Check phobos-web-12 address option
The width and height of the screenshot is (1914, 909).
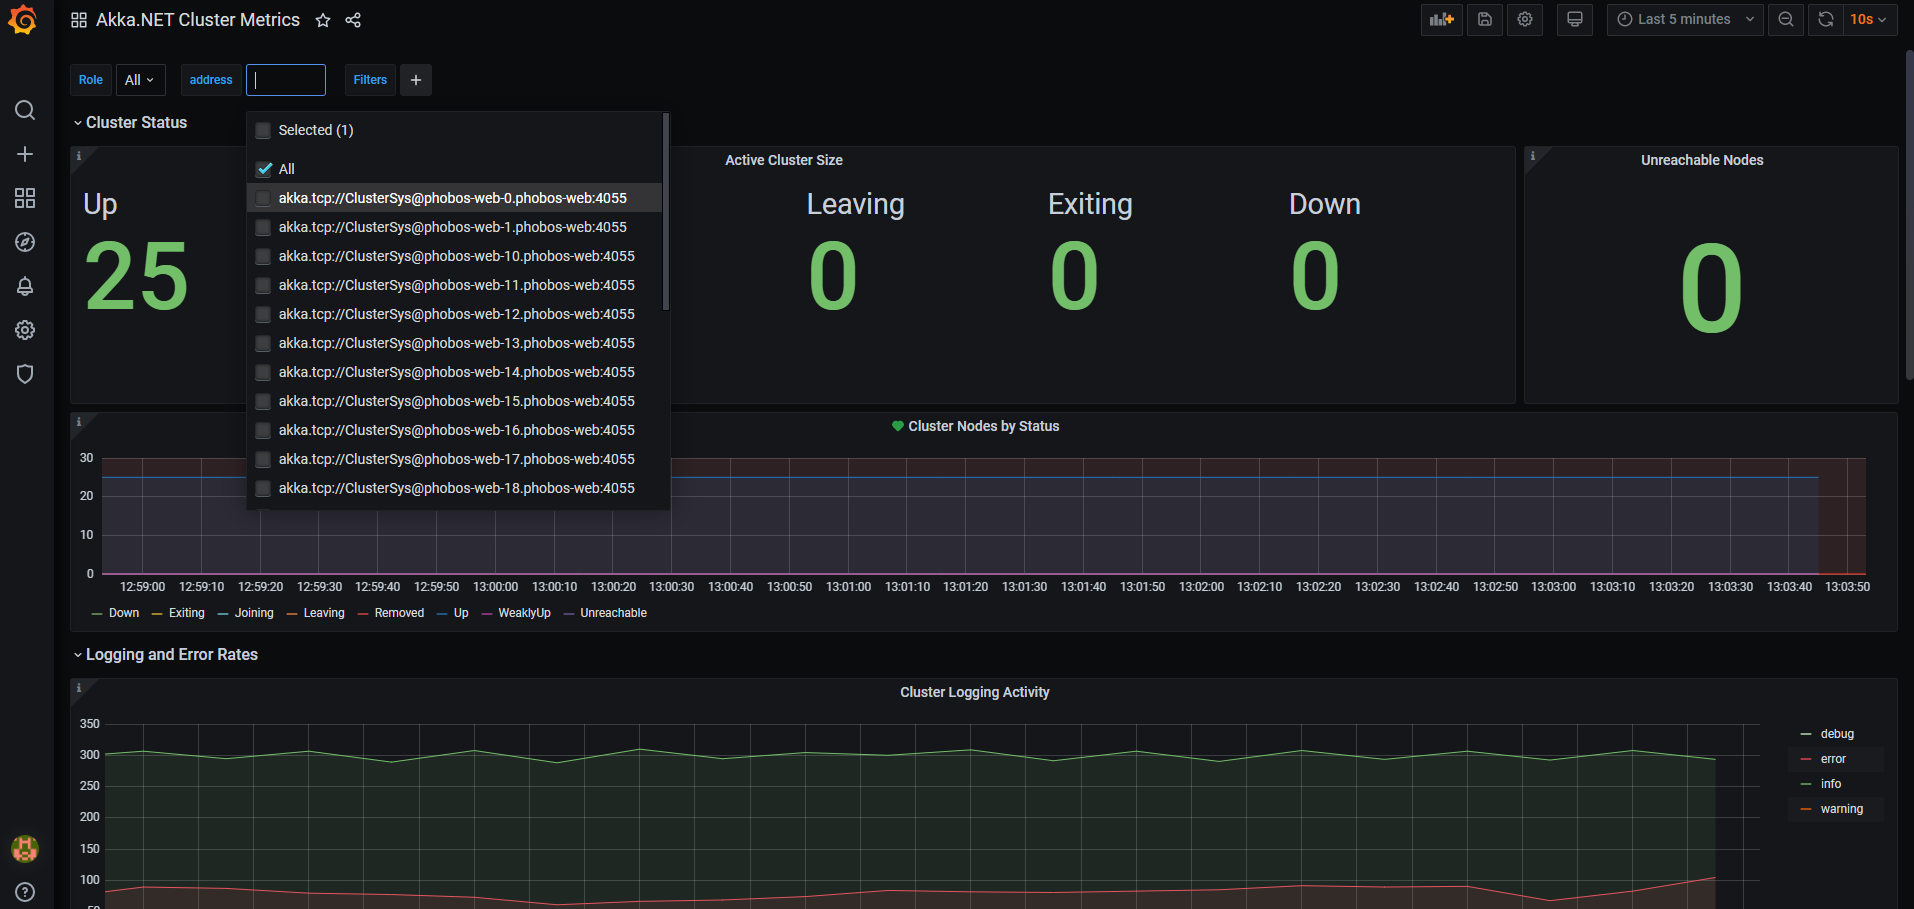[x=263, y=314]
